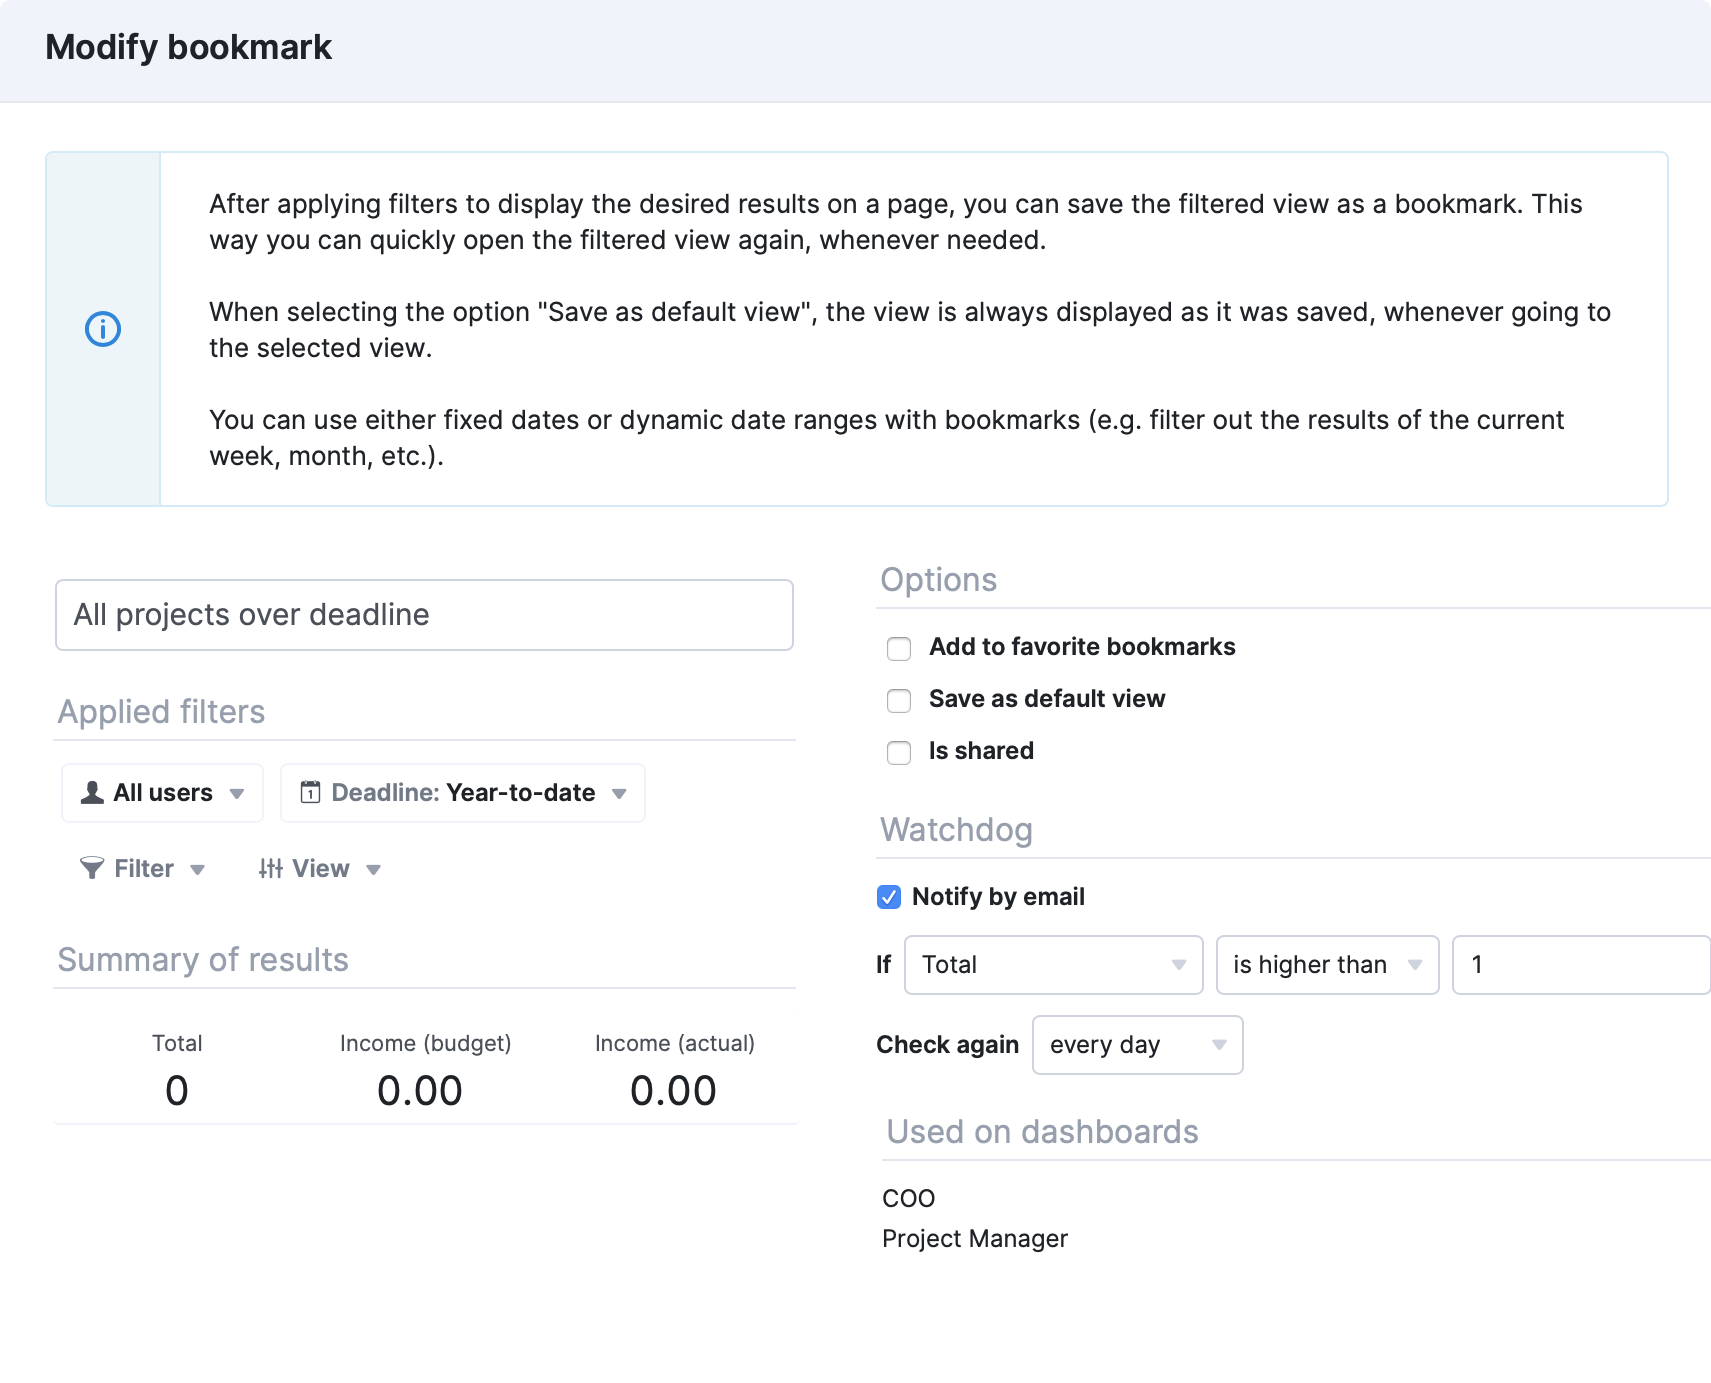
Task: Tick the Is shared checkbox
Action: pos(899,753)
